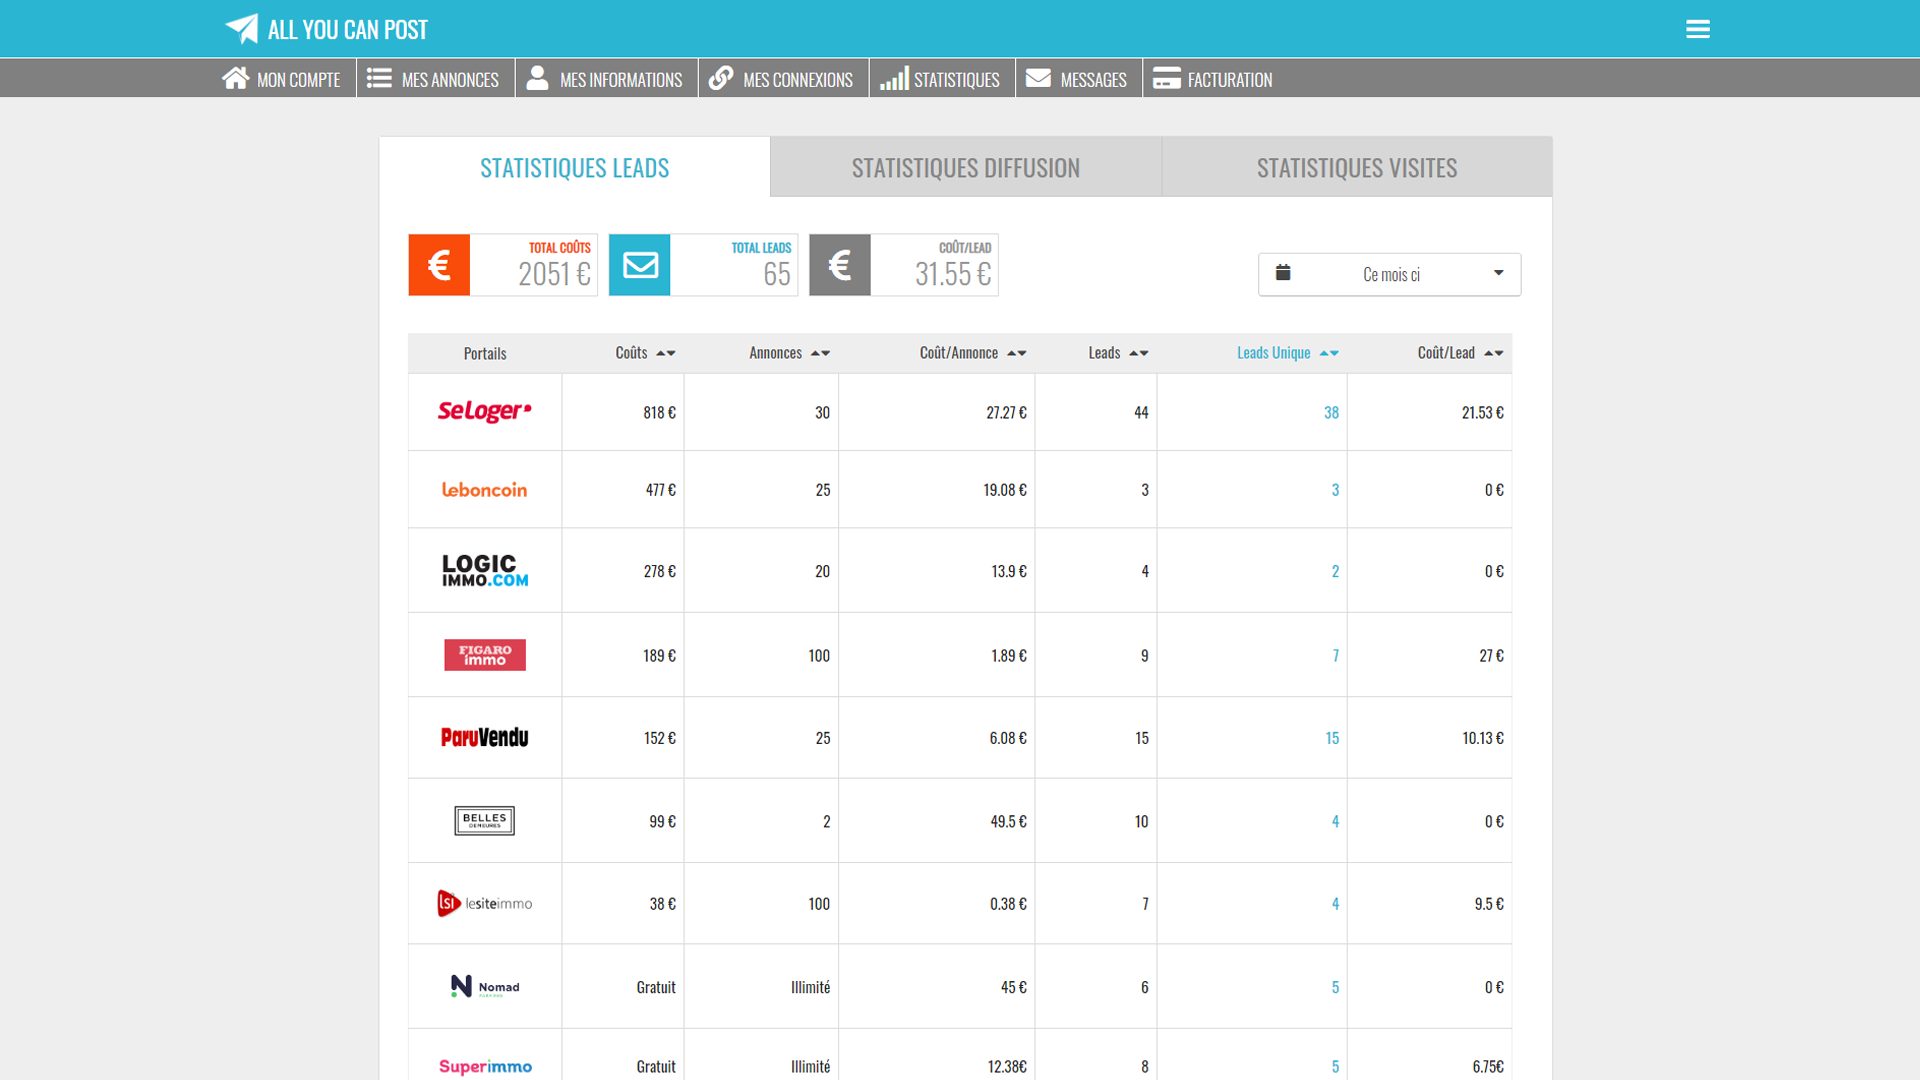Image resolution: width=1920 pixels, height=1080 pixels.
Task: Click ParuVendu Coût/Lead 10.13 €
Action: (1483, 738)
